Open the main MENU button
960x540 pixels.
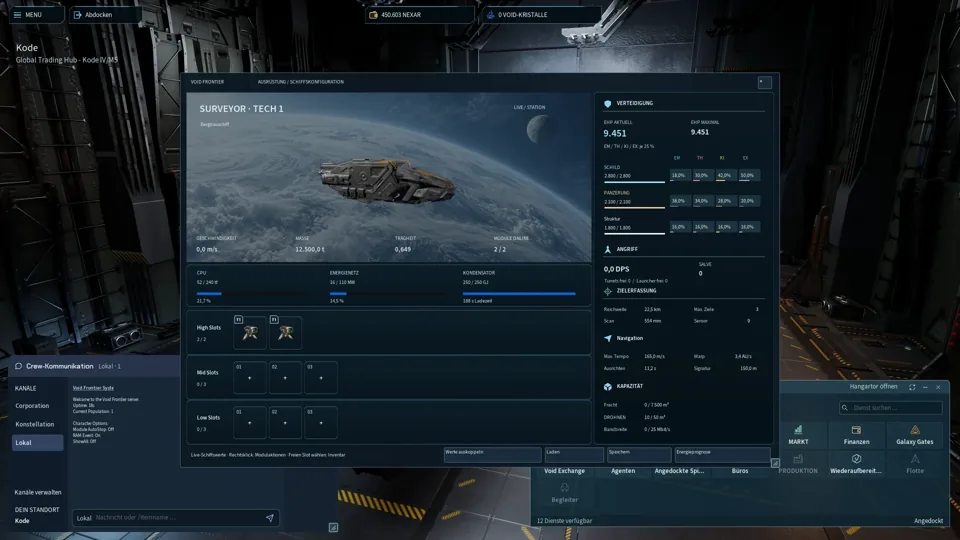click(x=36, y=15)
